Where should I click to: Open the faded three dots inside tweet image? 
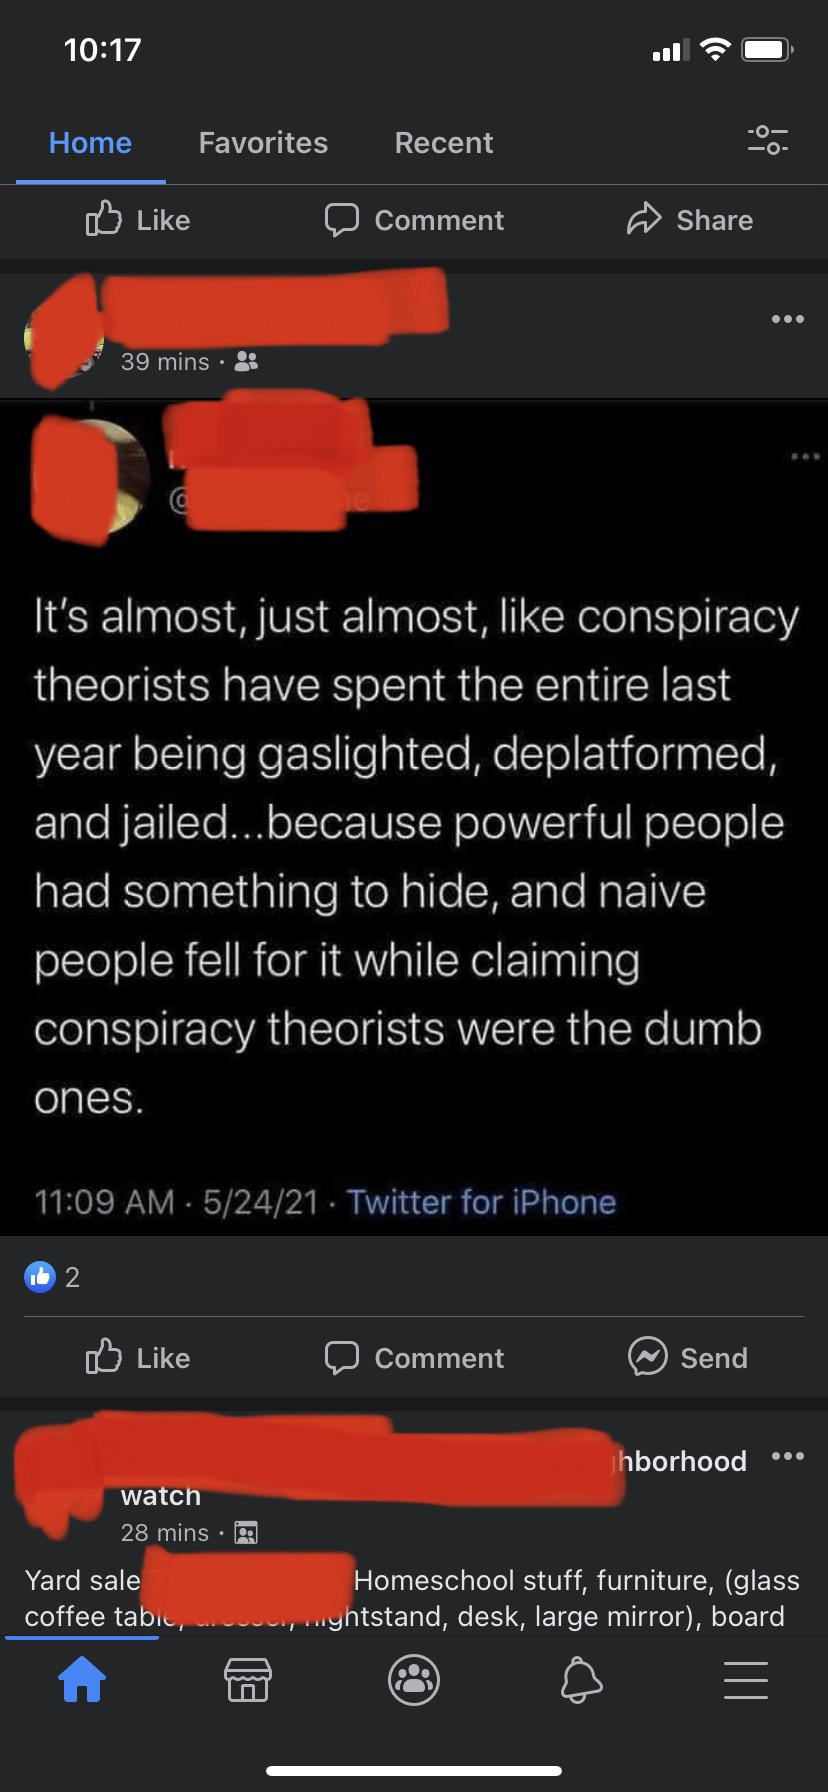coord(805,457)
